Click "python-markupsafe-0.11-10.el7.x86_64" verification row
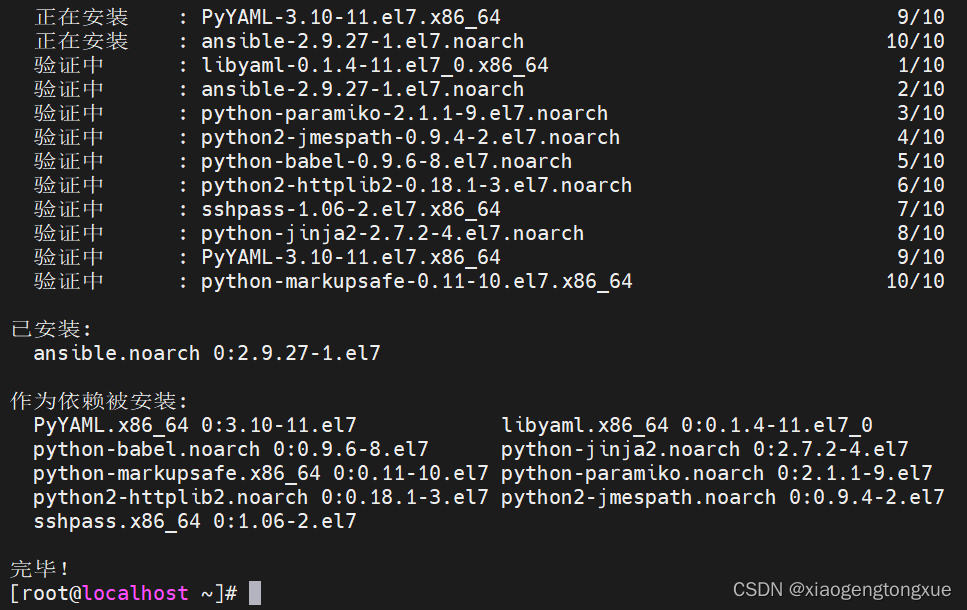 tap(417, 281)
